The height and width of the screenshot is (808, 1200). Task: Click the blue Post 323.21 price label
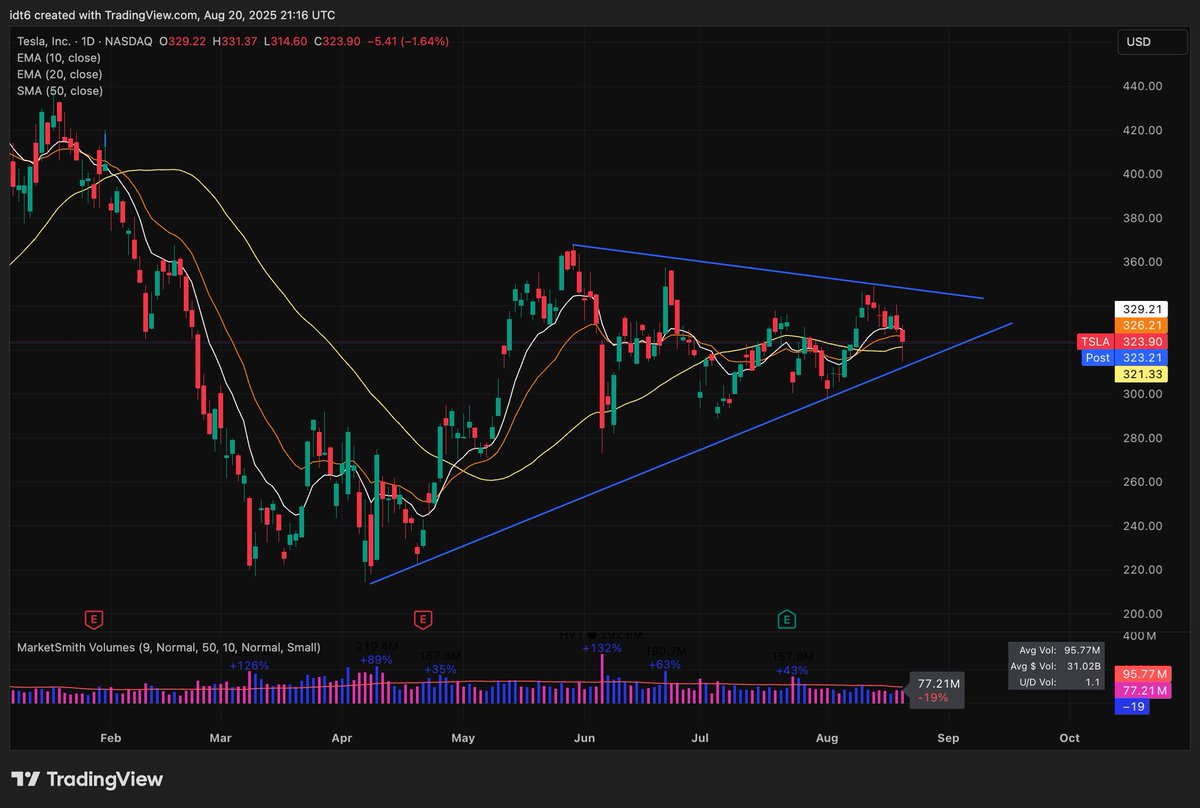click(1126, 357)
